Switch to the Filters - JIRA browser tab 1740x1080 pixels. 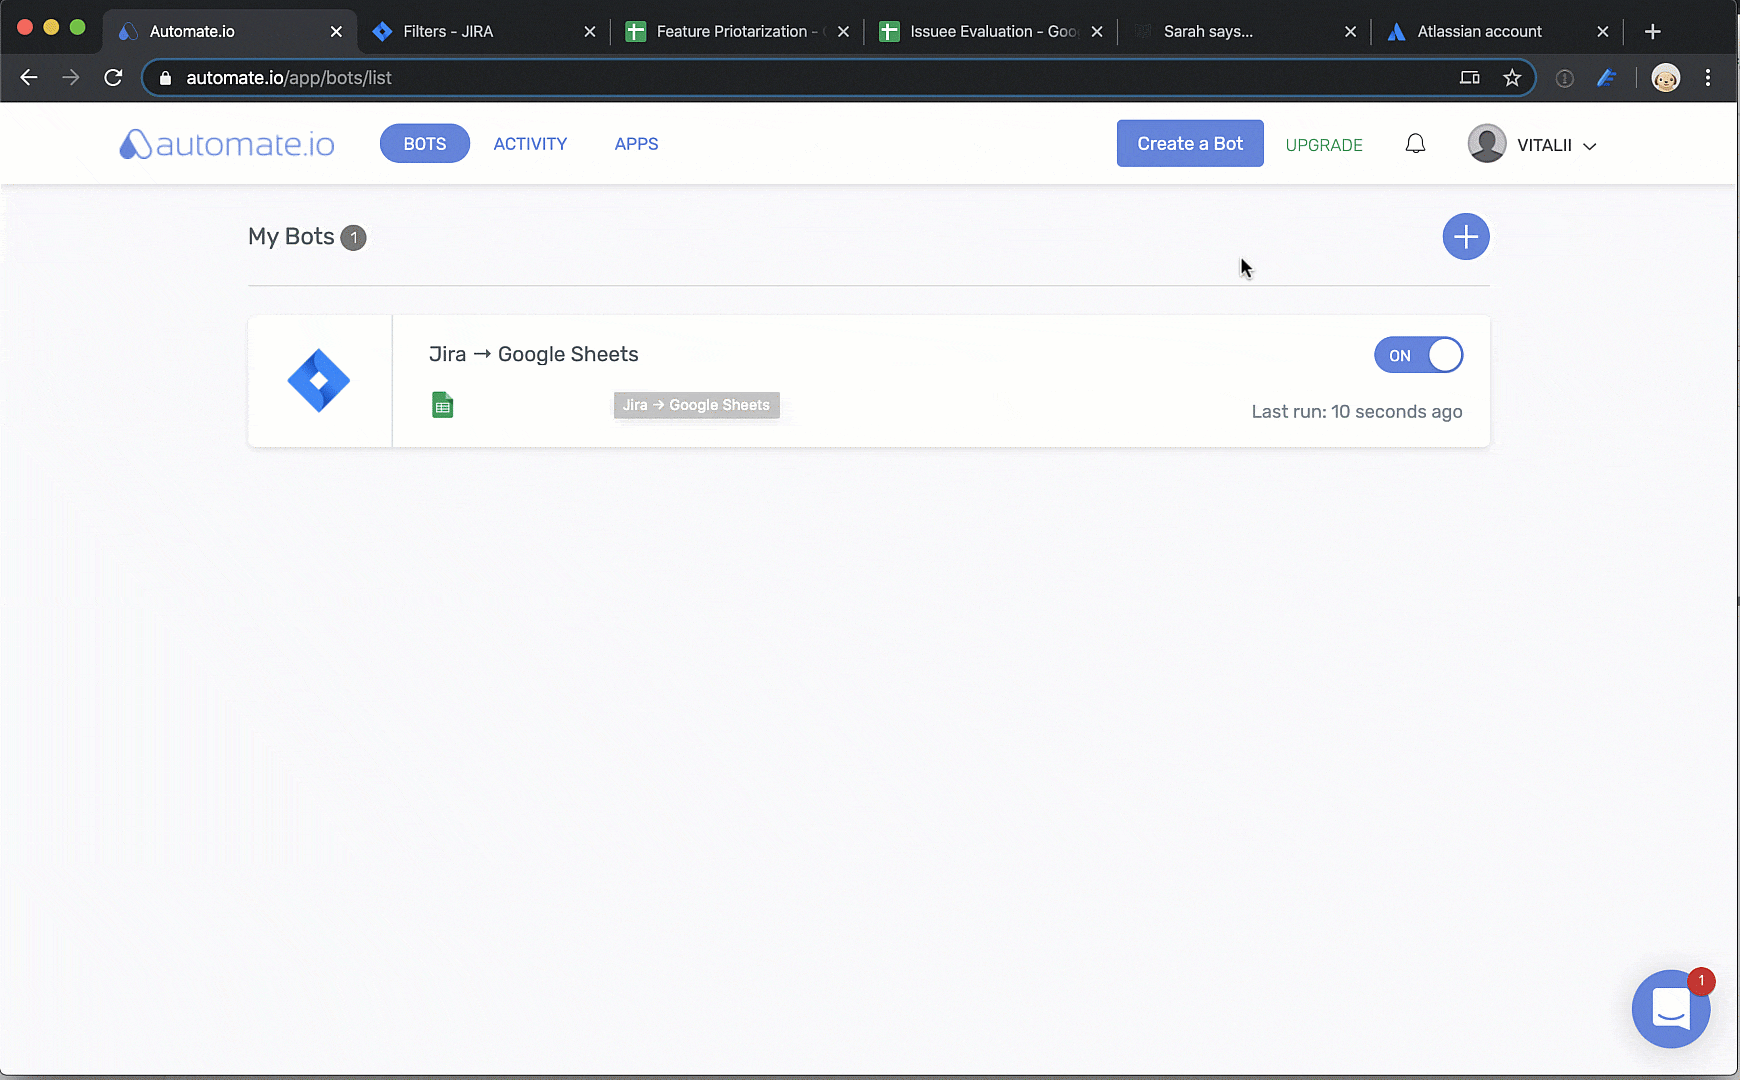coord(484,32)
